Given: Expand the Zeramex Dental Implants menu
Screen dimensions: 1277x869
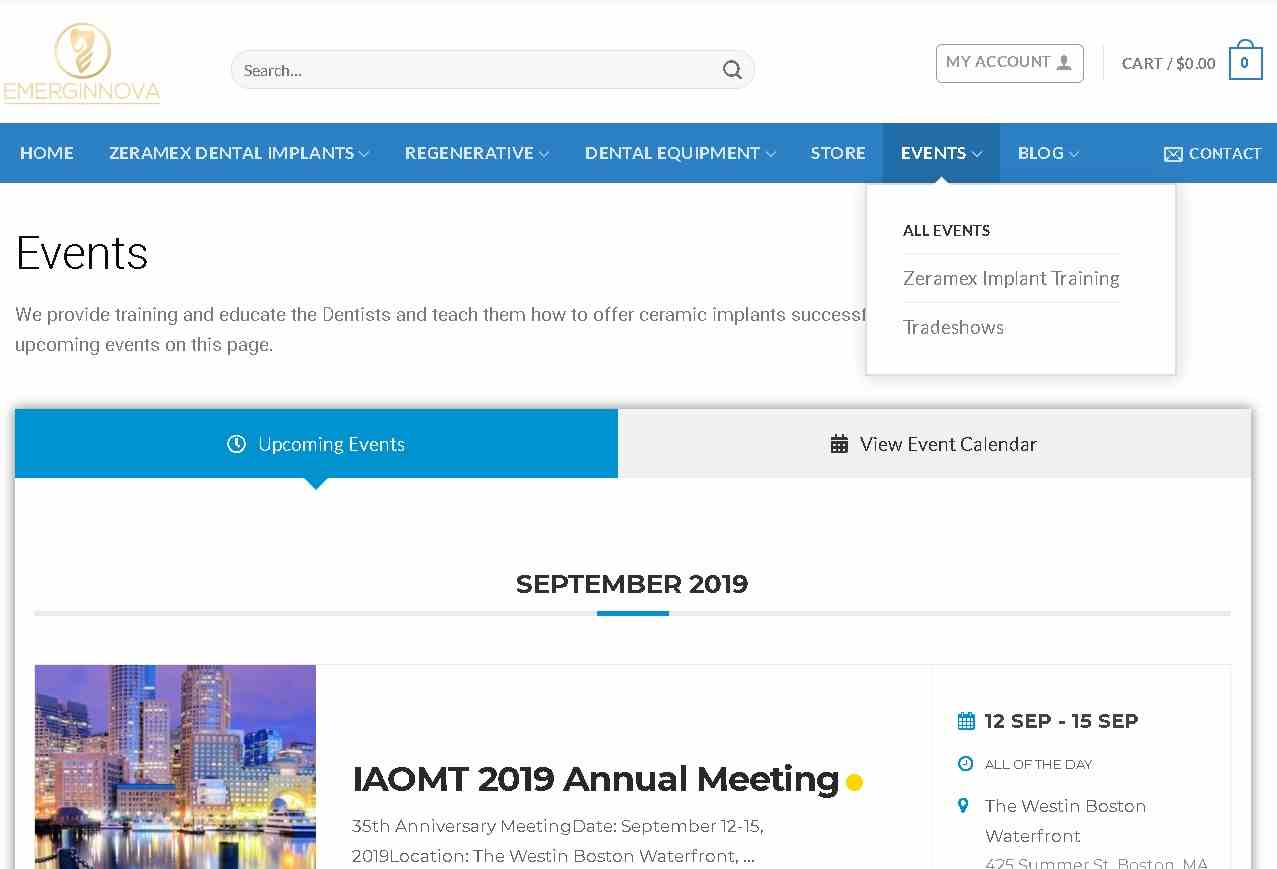Looking at the screenshot, I should pos(239,153).
